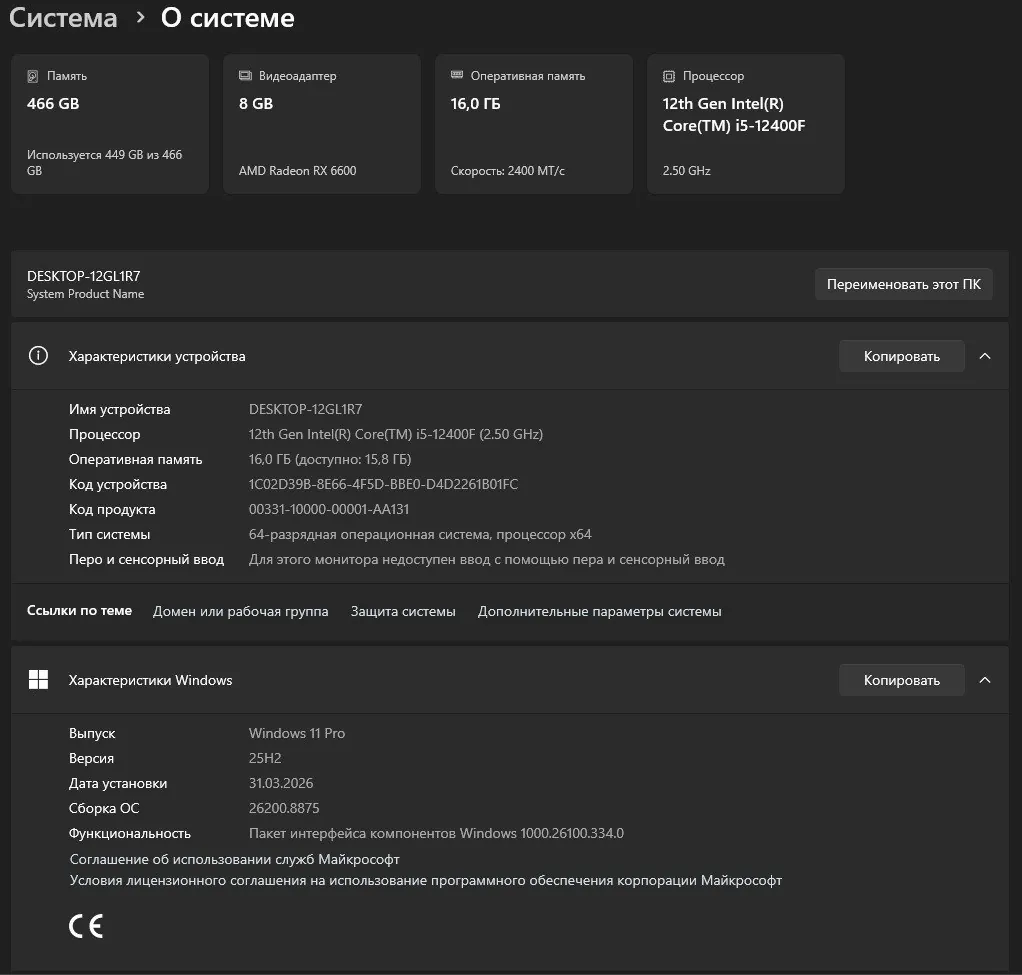
Task: Click the Сборка ОС label
Action: pos(104,808)
